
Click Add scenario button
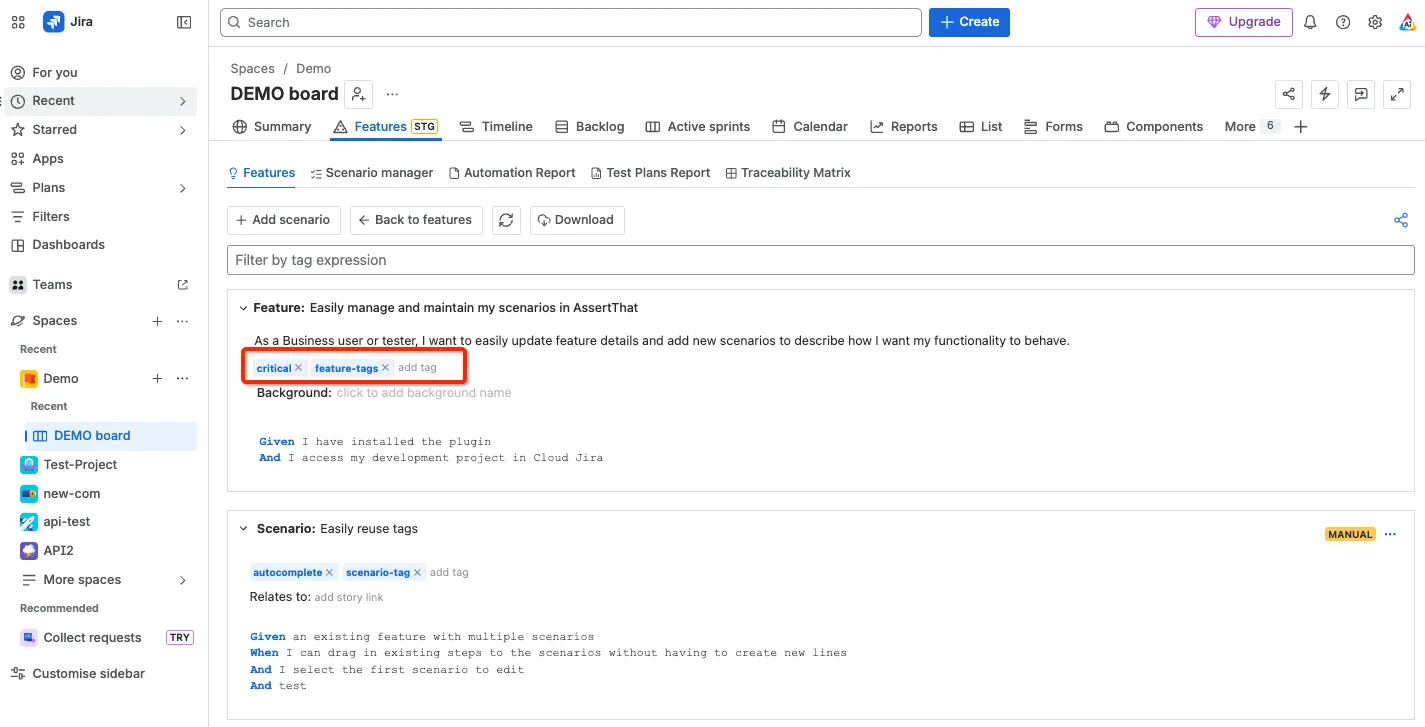point(284,220)
